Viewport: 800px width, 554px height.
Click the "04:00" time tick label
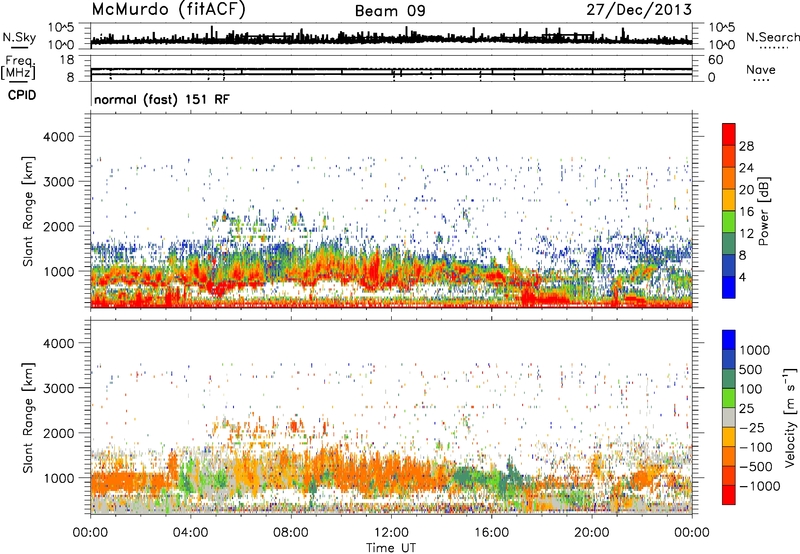tap(191, 533)
